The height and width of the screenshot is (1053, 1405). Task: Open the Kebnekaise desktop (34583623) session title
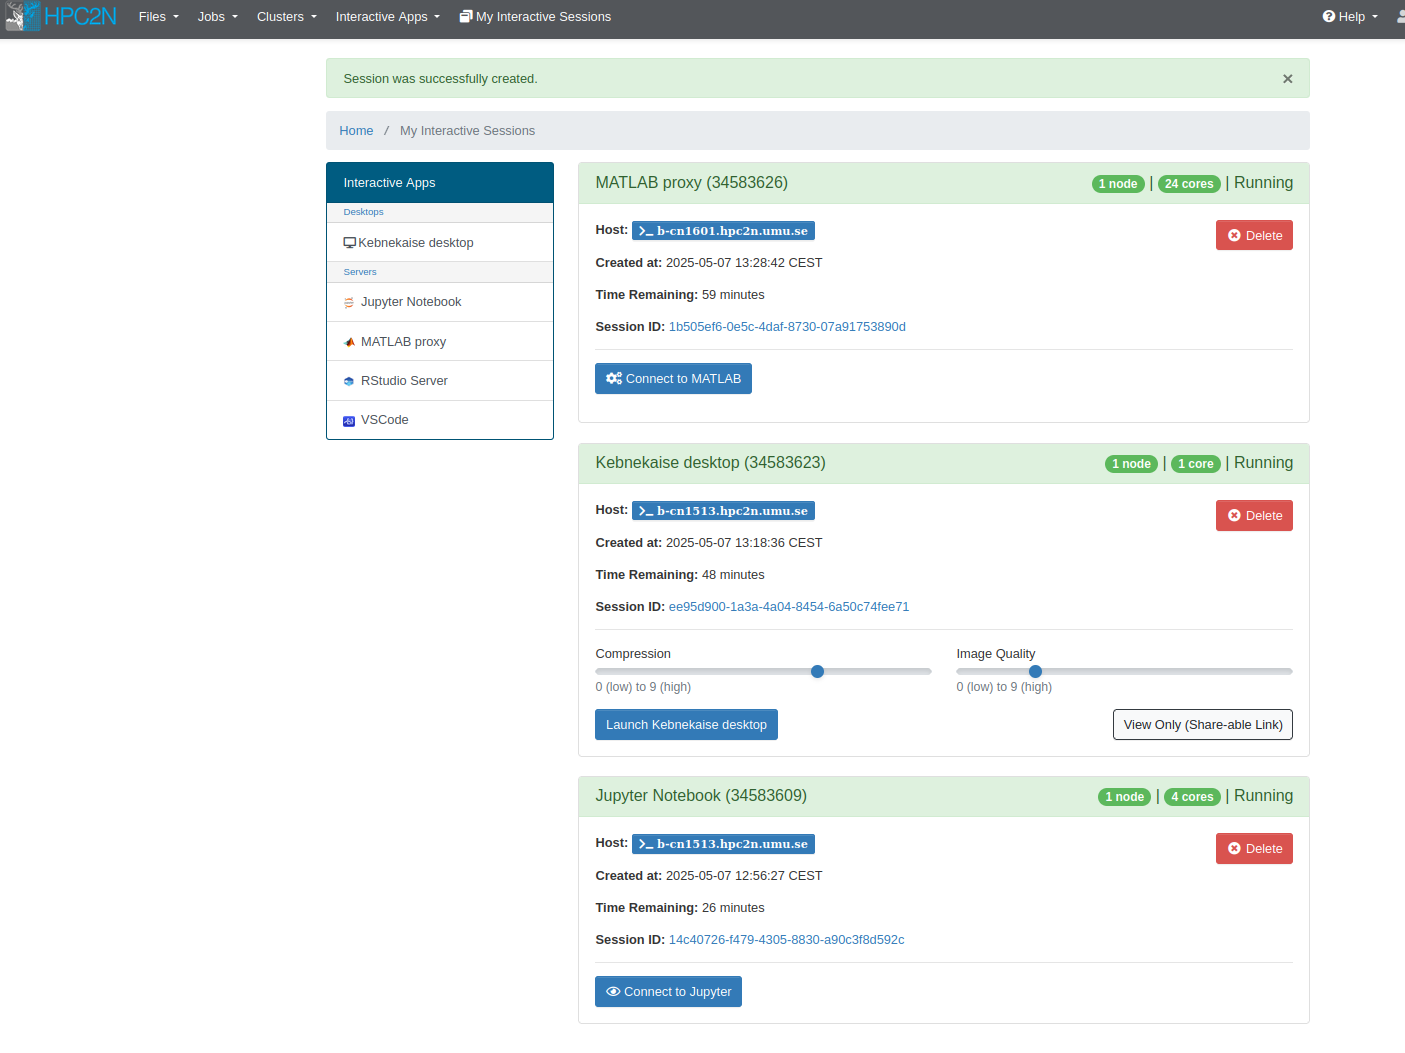point(710,463)
